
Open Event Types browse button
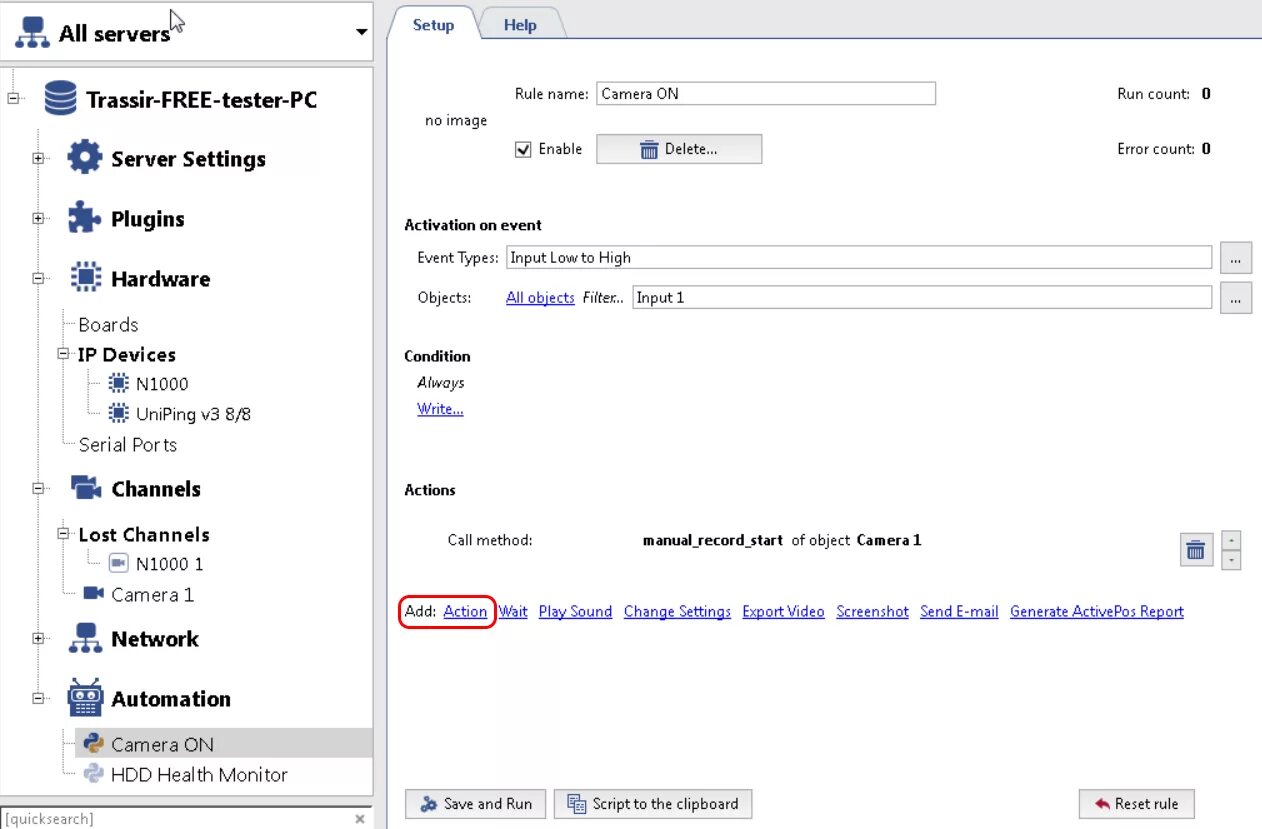coord(1236,257)
